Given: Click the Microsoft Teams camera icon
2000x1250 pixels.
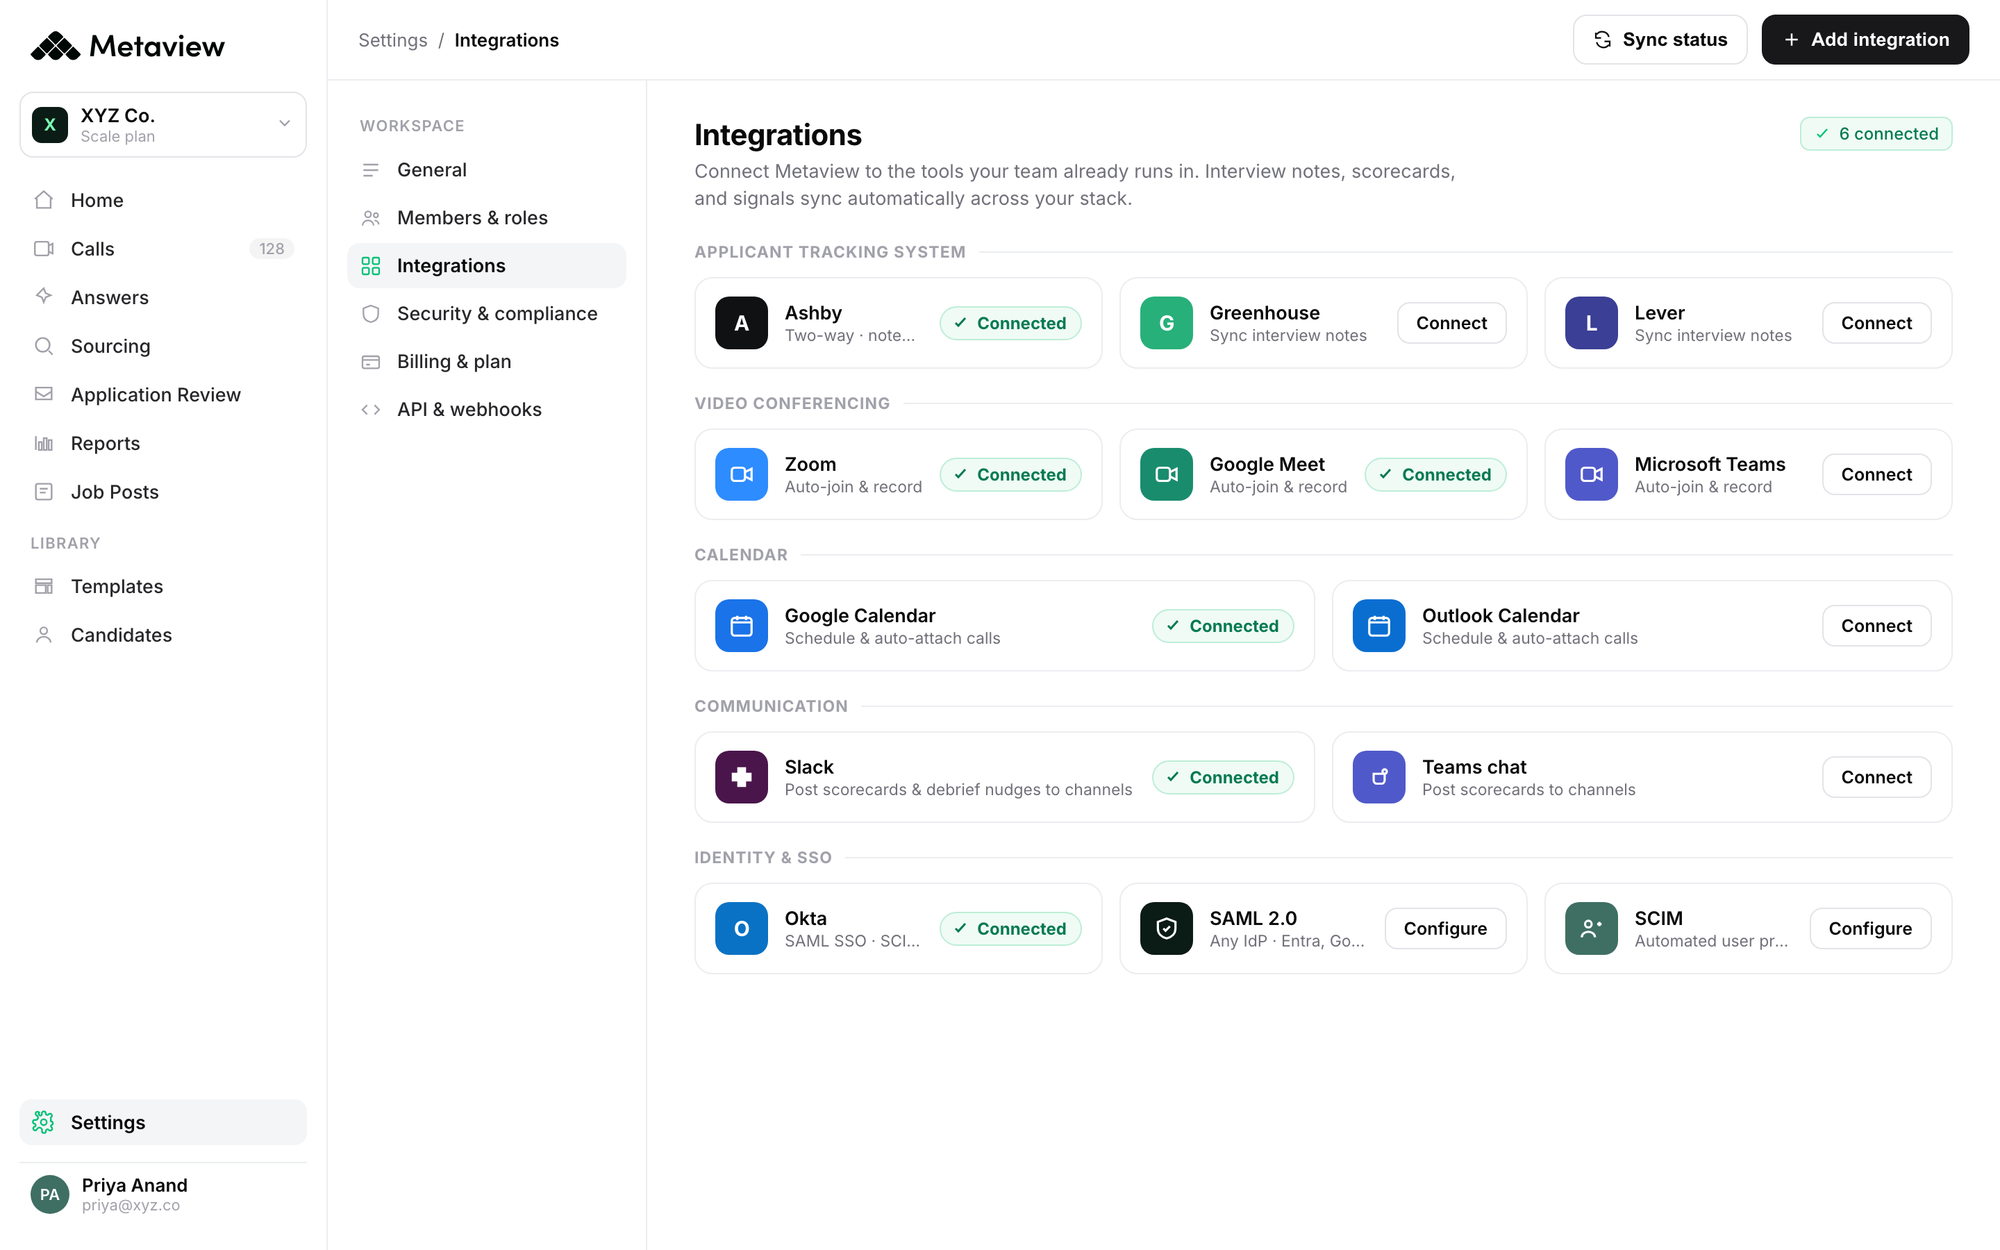Looking at the screenshot, I should [1591, 474].
